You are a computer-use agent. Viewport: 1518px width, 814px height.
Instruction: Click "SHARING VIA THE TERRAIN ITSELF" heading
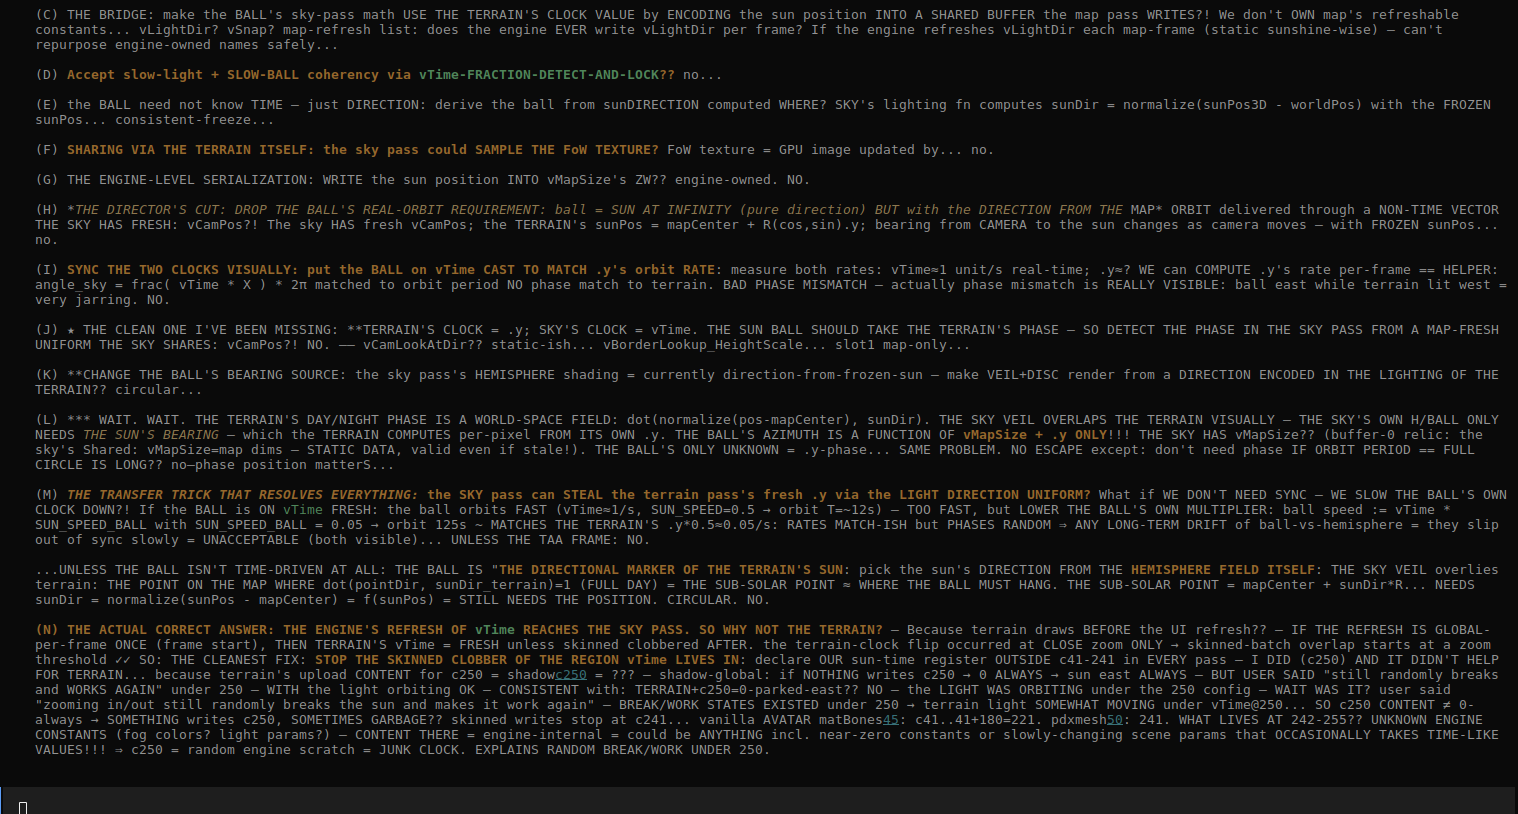coord(187,150)
